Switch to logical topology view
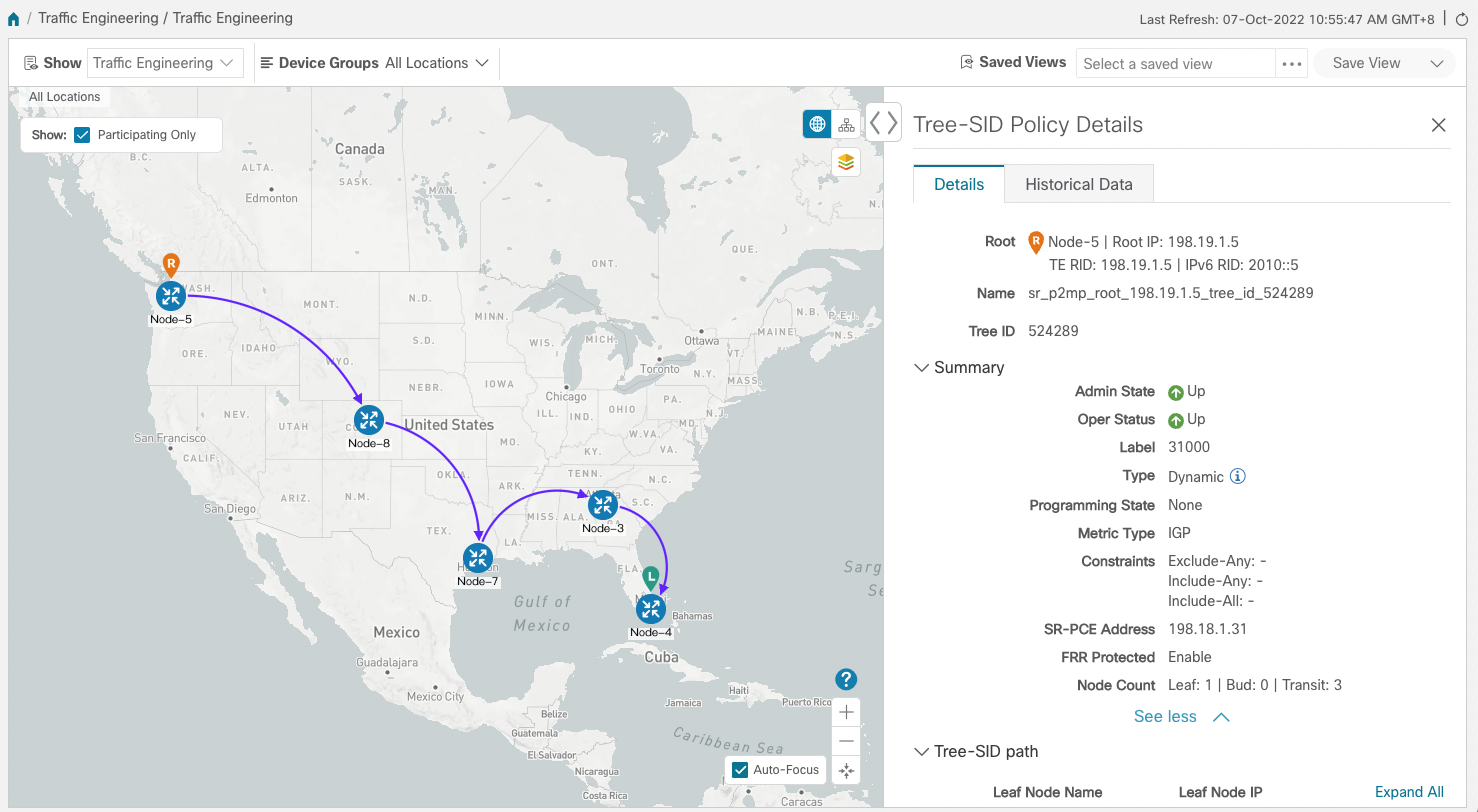Viewport: 1478px width, 812px height. [846, 124]
